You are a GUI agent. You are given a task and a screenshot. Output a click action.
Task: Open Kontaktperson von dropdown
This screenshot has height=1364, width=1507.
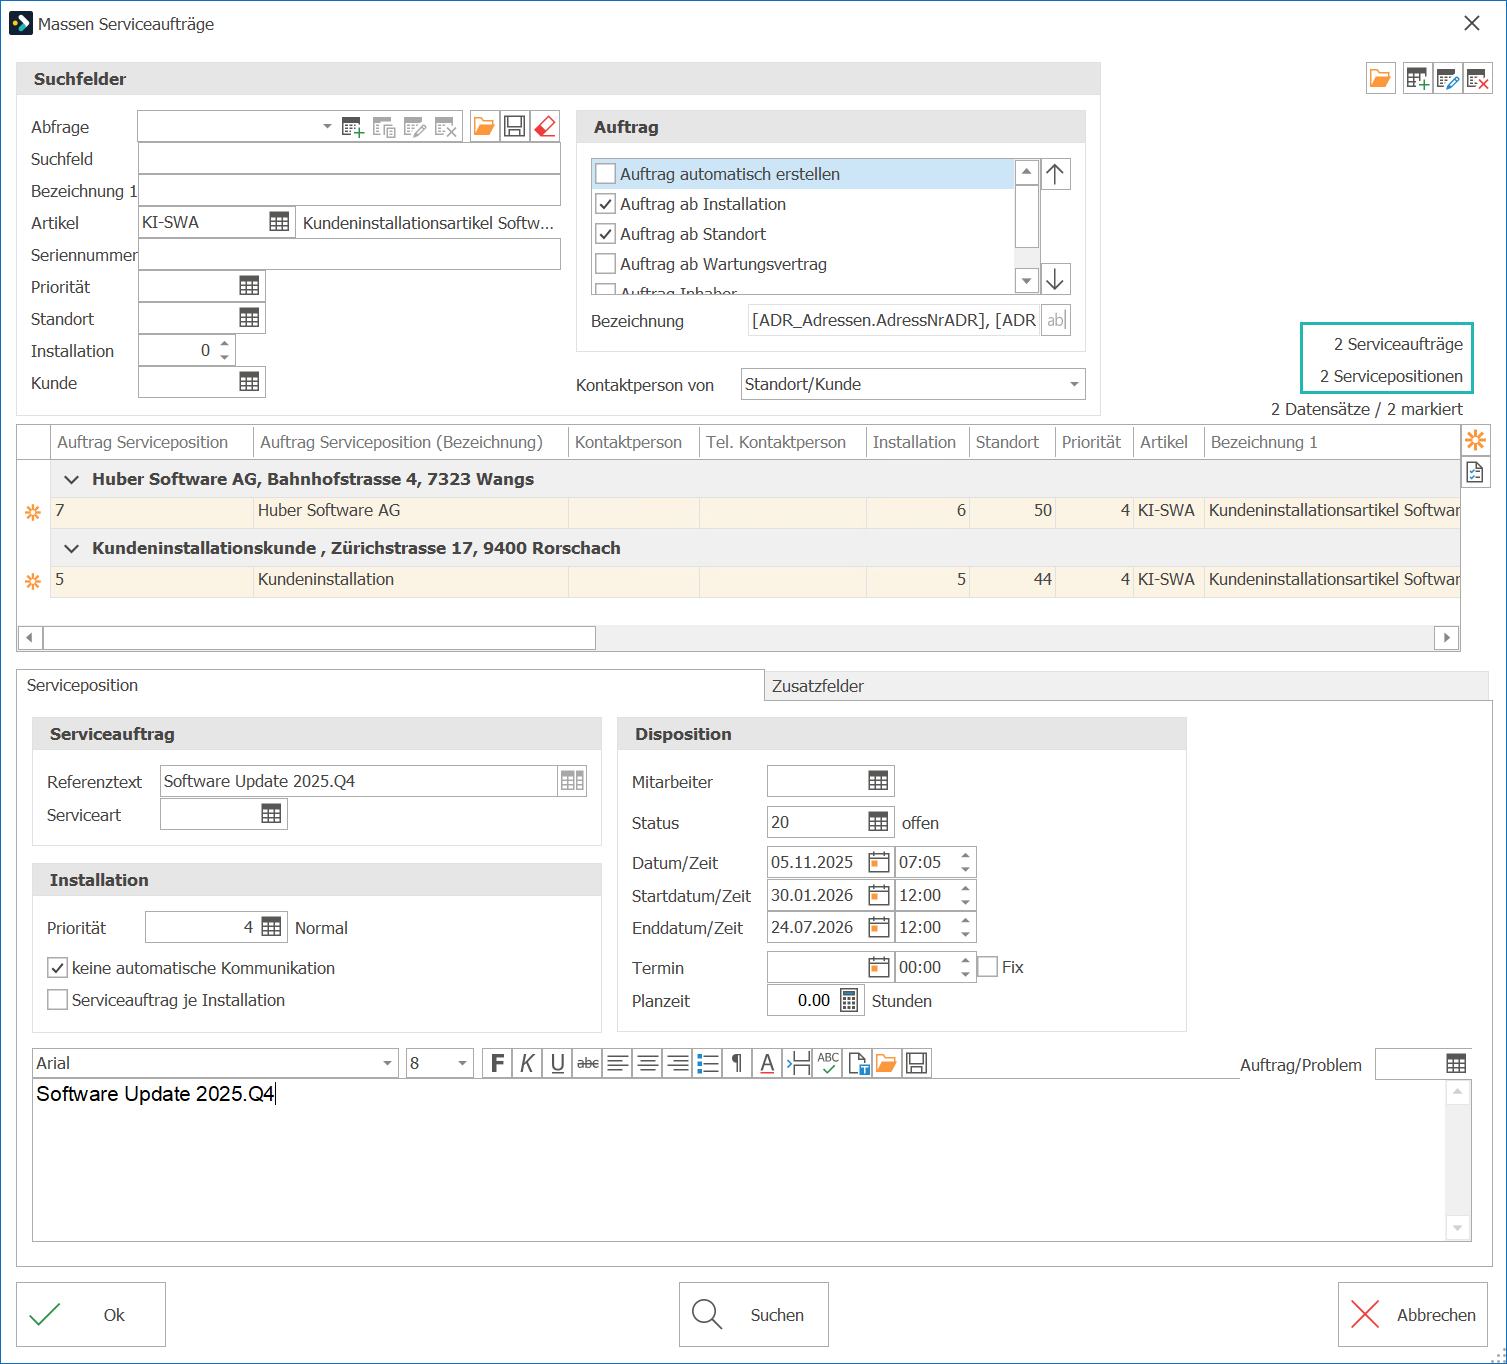[x=1074, y=384]
